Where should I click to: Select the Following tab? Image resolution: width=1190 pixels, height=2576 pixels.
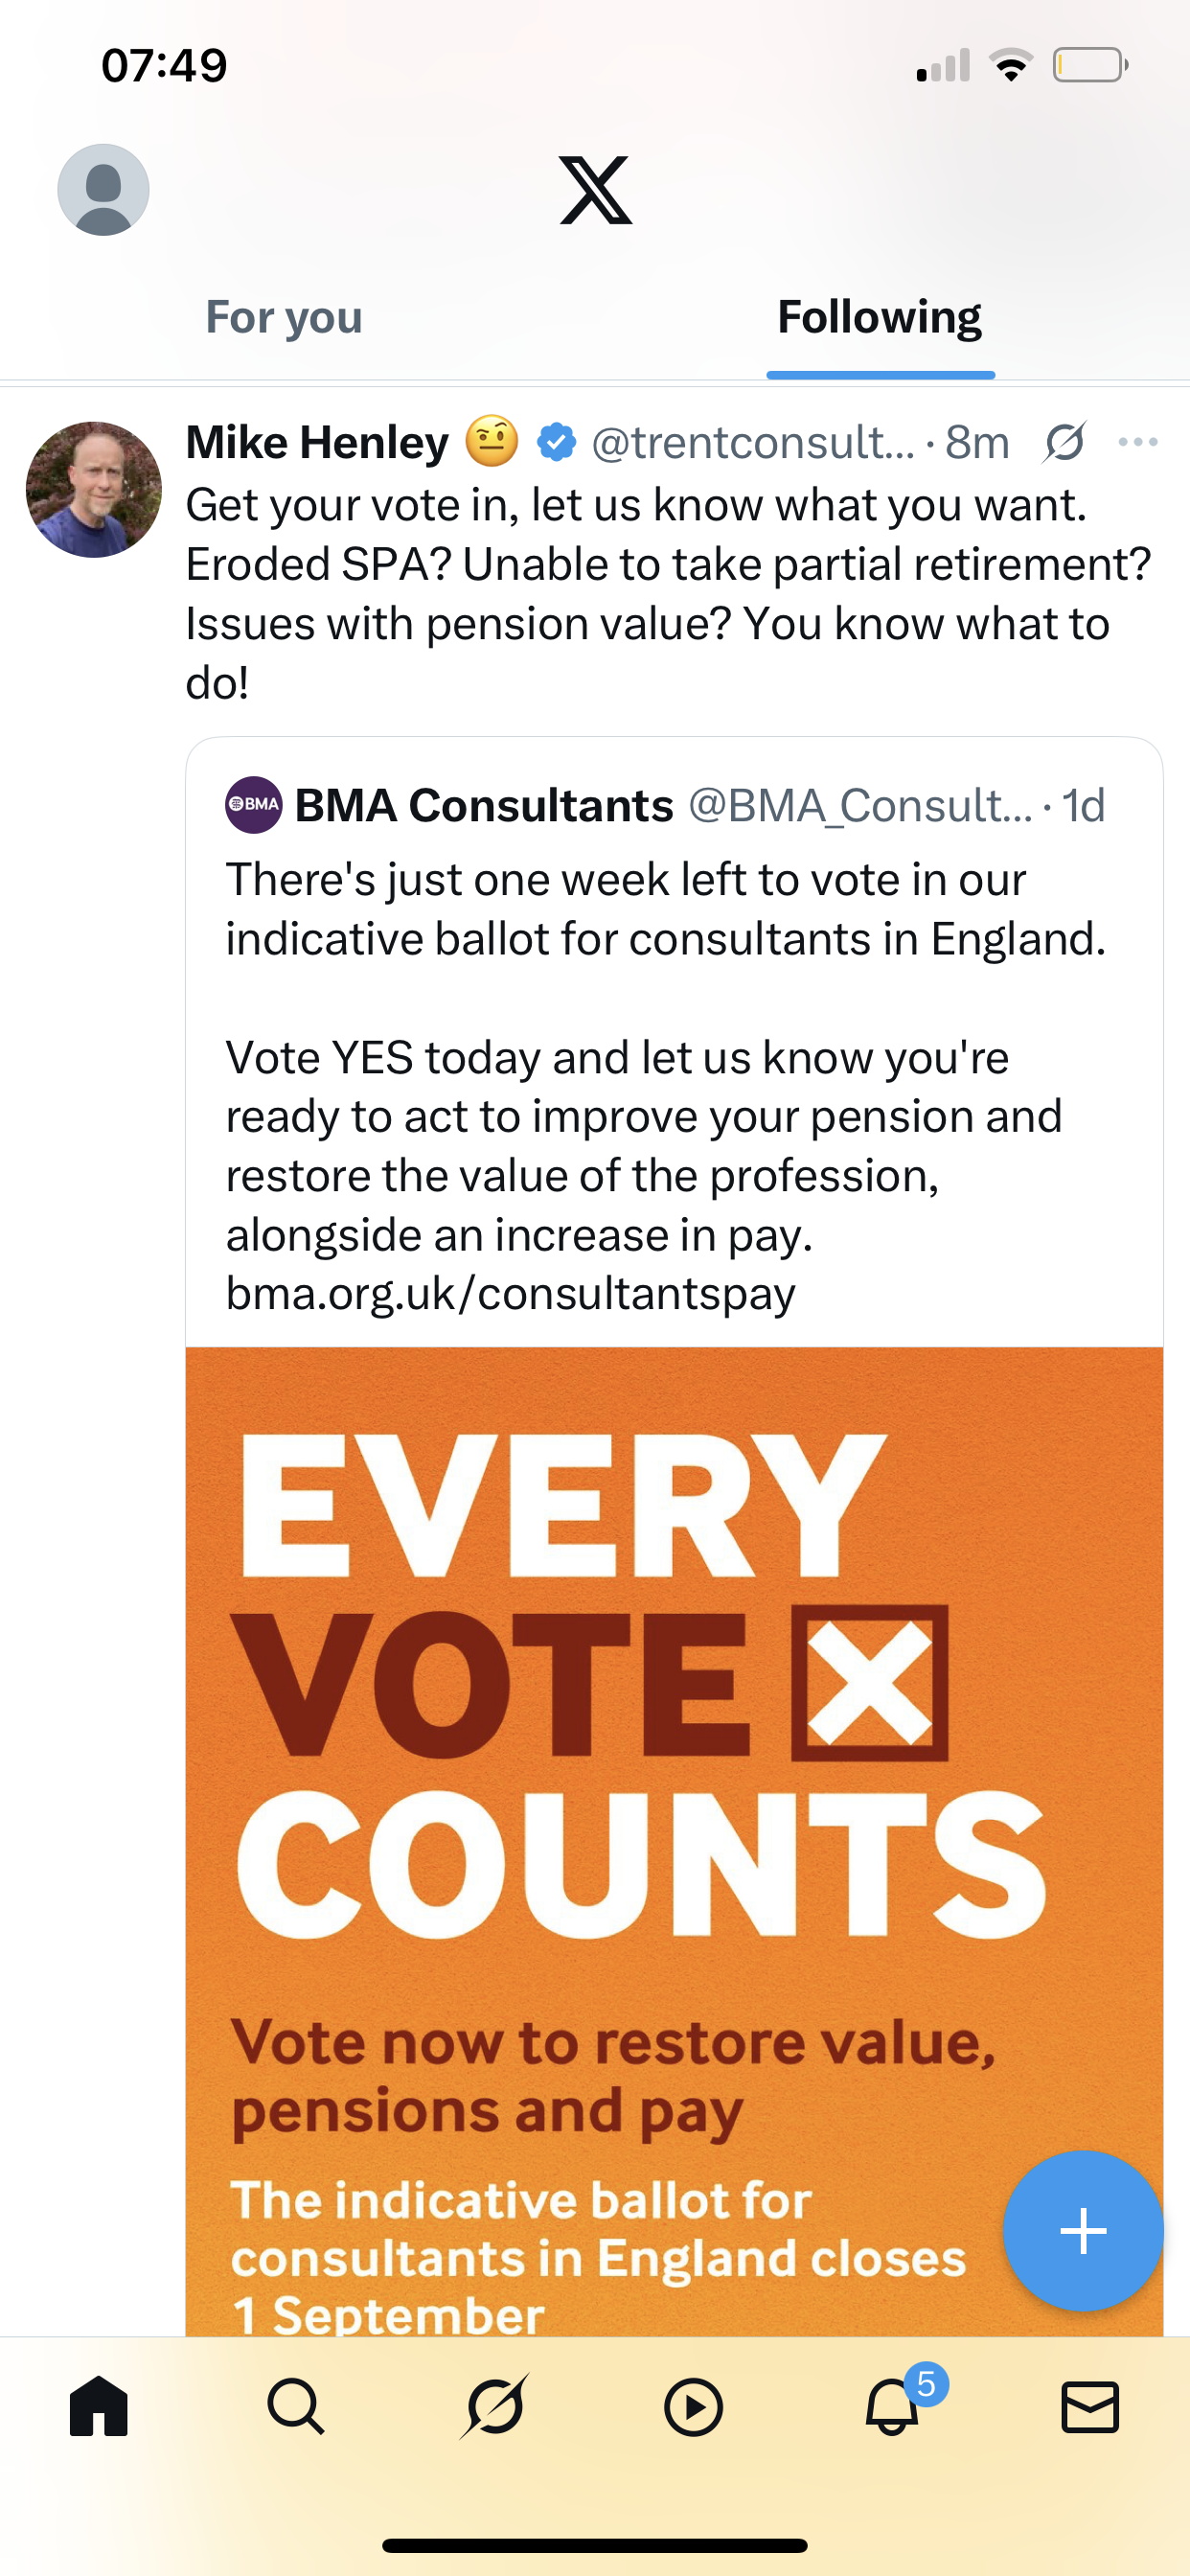[x=880, y=317]
